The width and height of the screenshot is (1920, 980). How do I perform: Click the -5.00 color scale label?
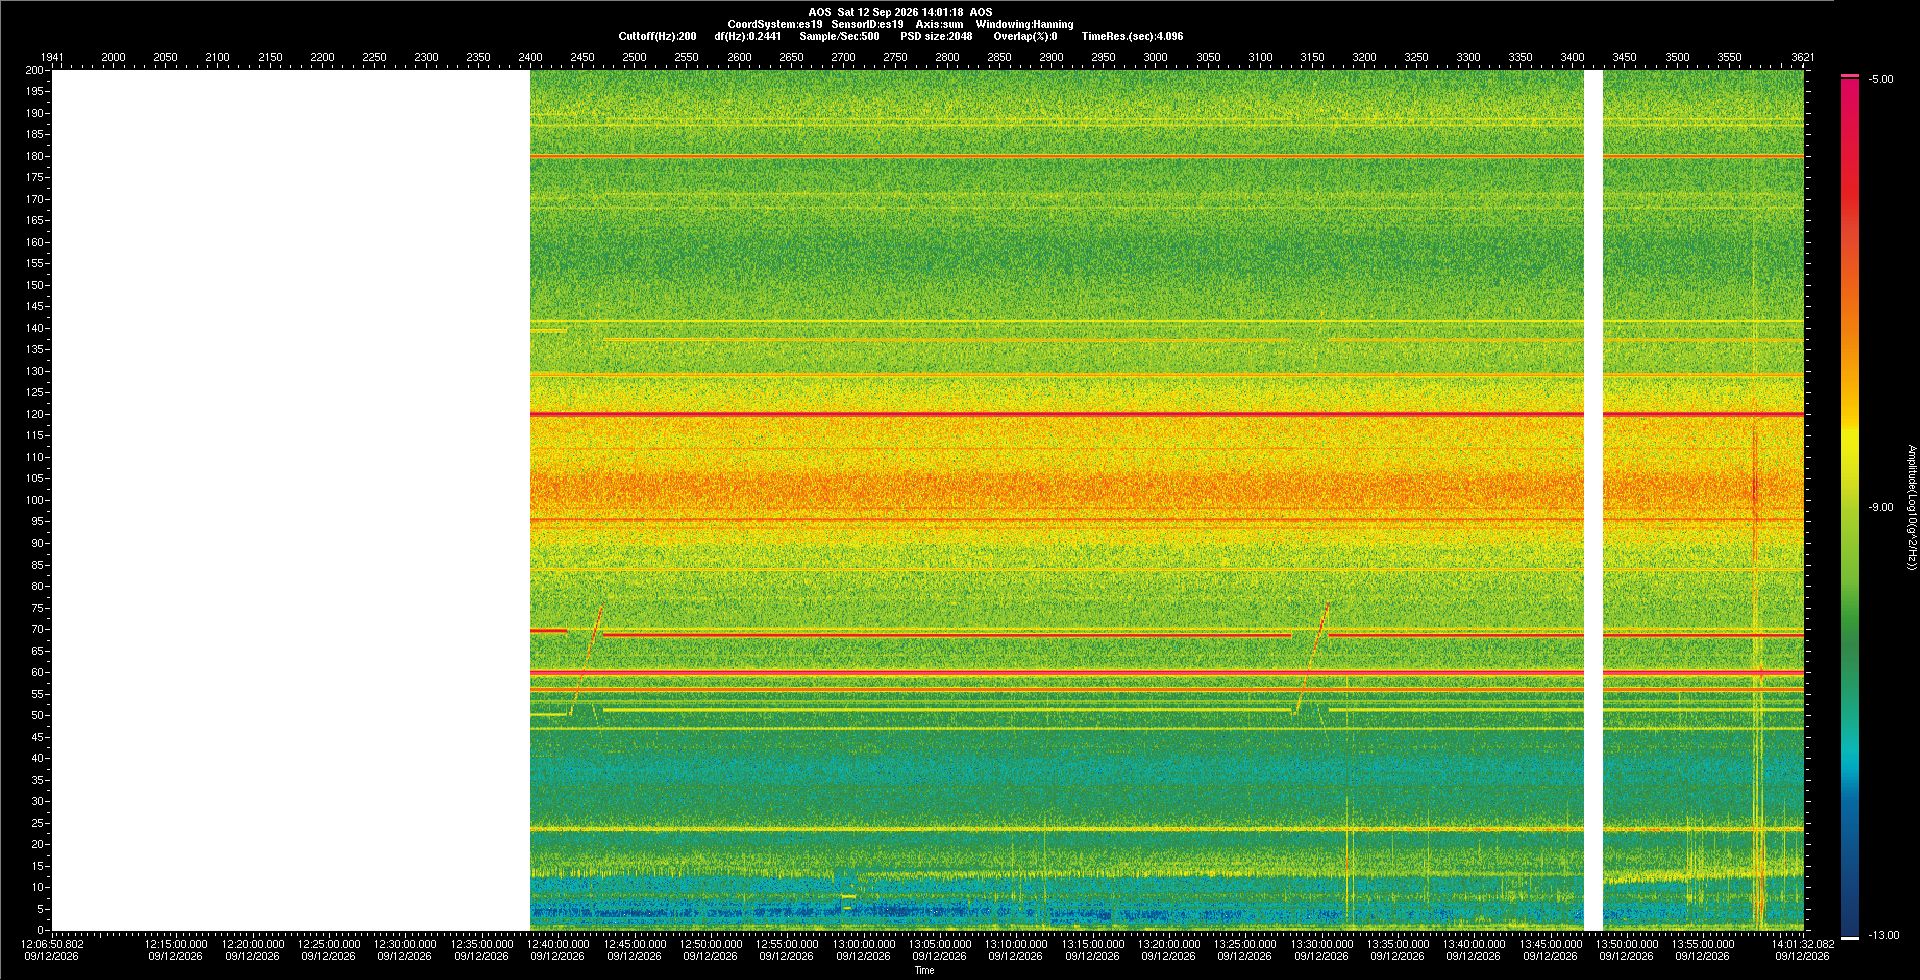[x=1881, y=79]
